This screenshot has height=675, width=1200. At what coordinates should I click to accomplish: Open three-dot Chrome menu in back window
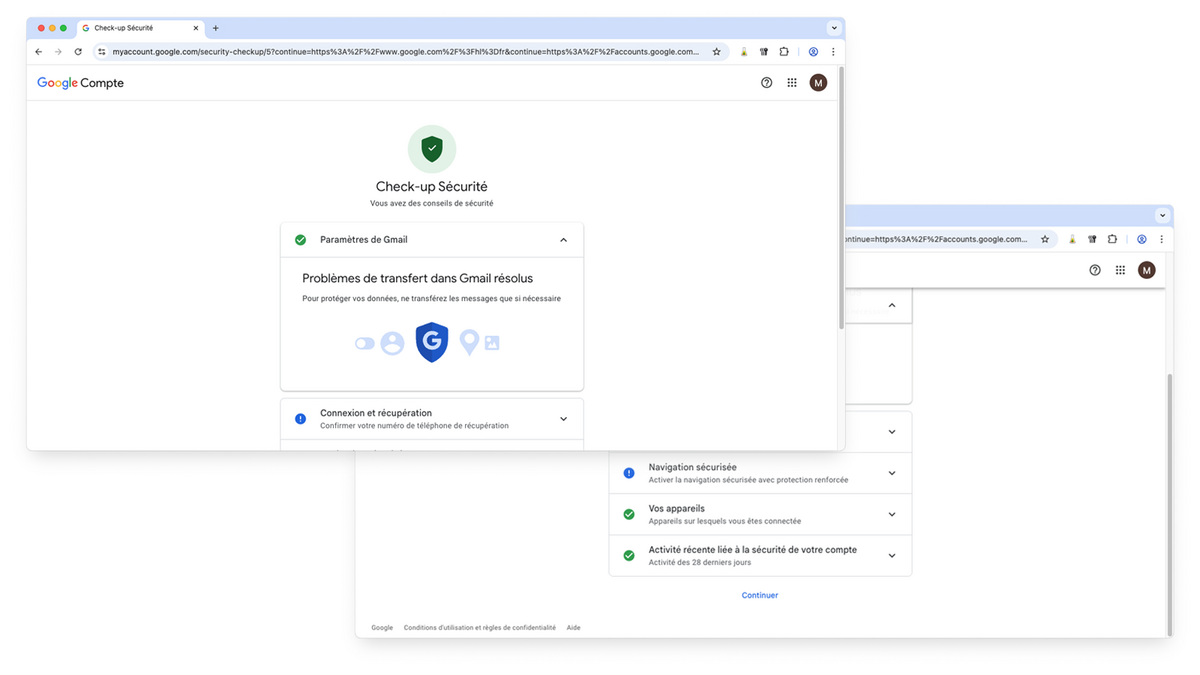tap(1161, 239)
